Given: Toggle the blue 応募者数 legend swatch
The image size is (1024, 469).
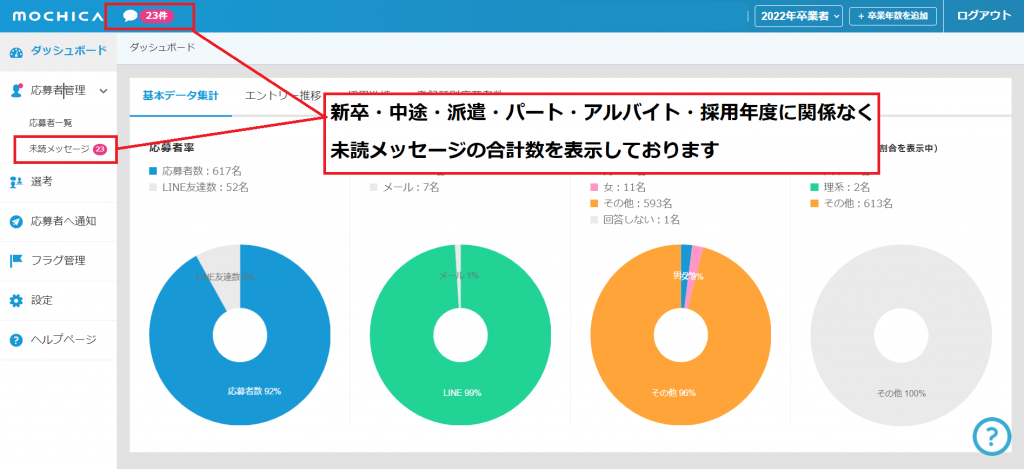Looking at the screenshot, I should point(153,171).
